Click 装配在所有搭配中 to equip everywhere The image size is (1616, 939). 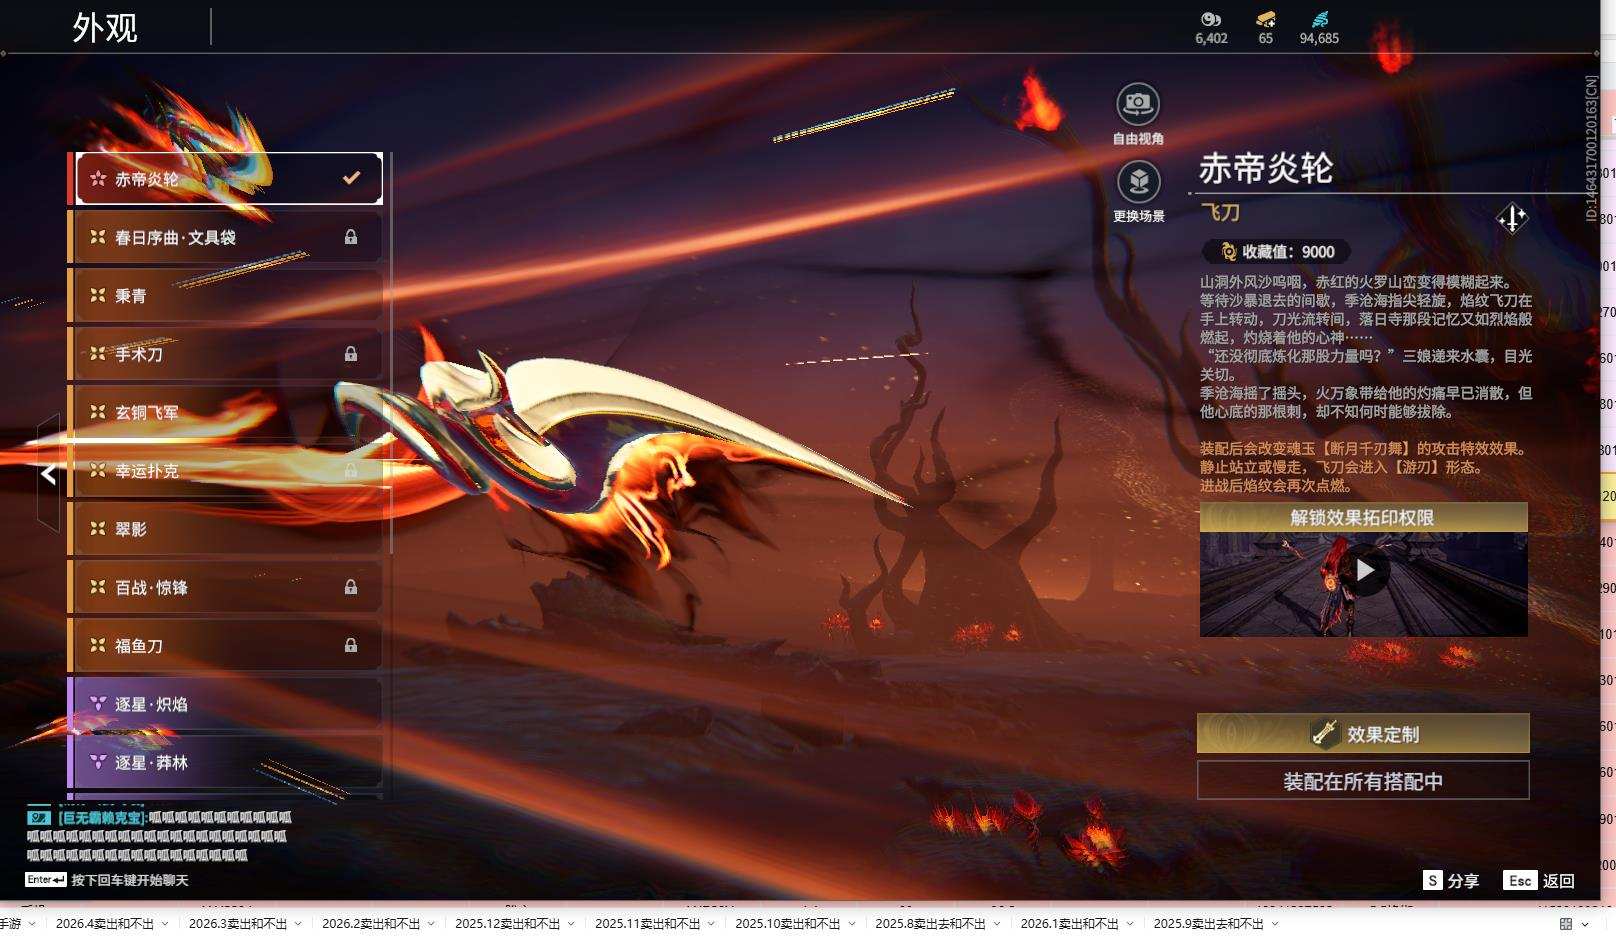(1363, 781)
